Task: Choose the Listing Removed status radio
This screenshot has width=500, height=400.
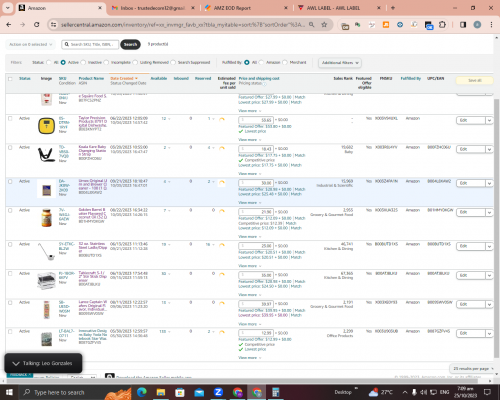Action: click(135, 62)
